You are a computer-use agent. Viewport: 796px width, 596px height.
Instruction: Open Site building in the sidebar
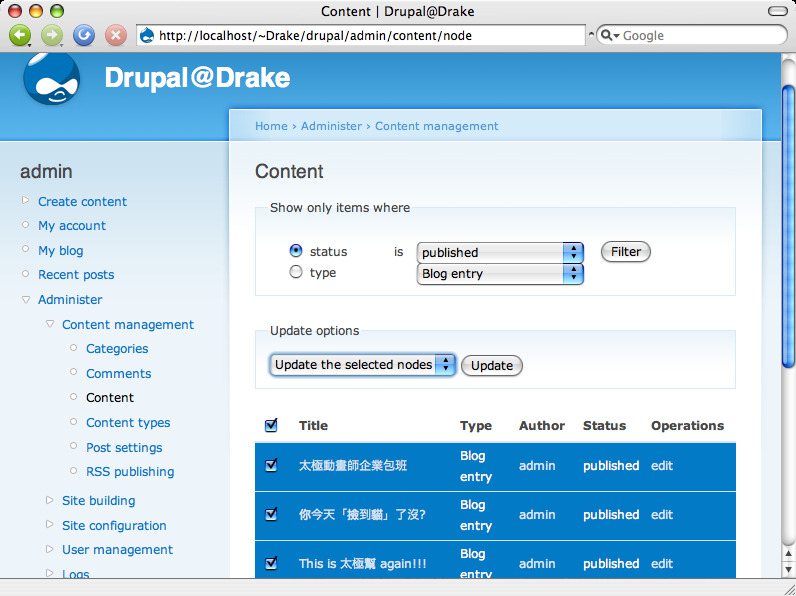pyautogui.click(x=98, y=501)
